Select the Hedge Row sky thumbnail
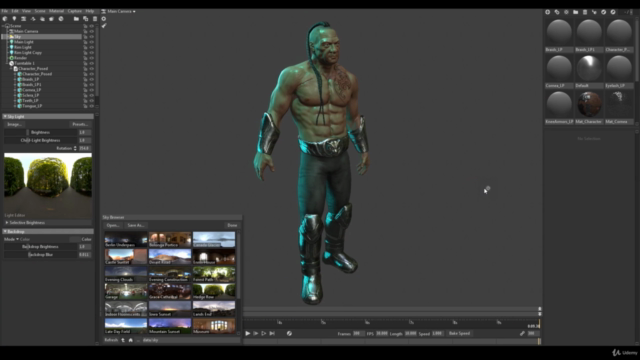 pyautogui.click(x=214, y=291)
